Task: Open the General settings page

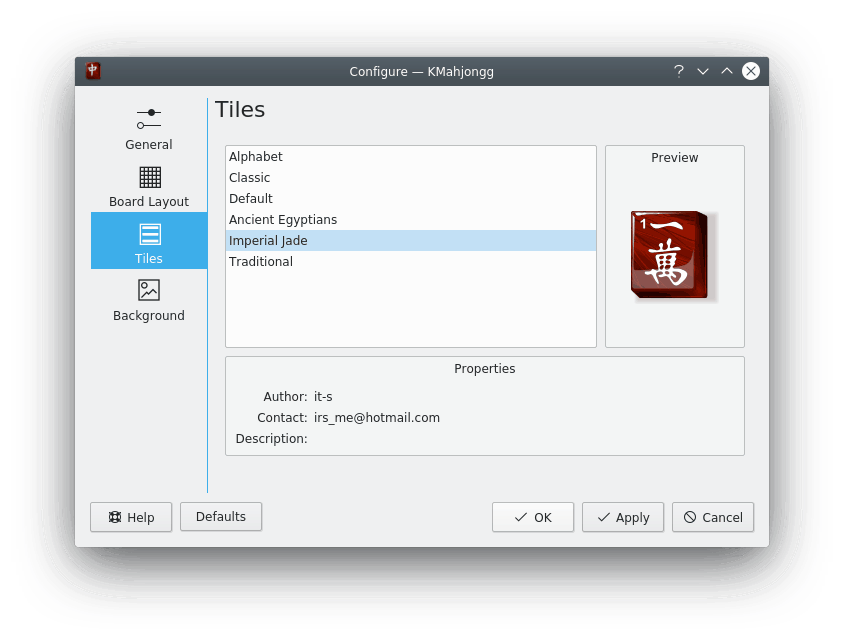Action: [148, 128]
